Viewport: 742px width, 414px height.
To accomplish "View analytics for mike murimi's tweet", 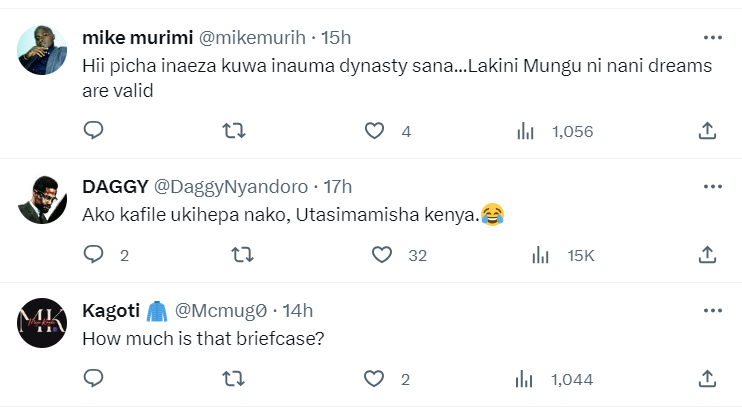I will click(523, 131).
